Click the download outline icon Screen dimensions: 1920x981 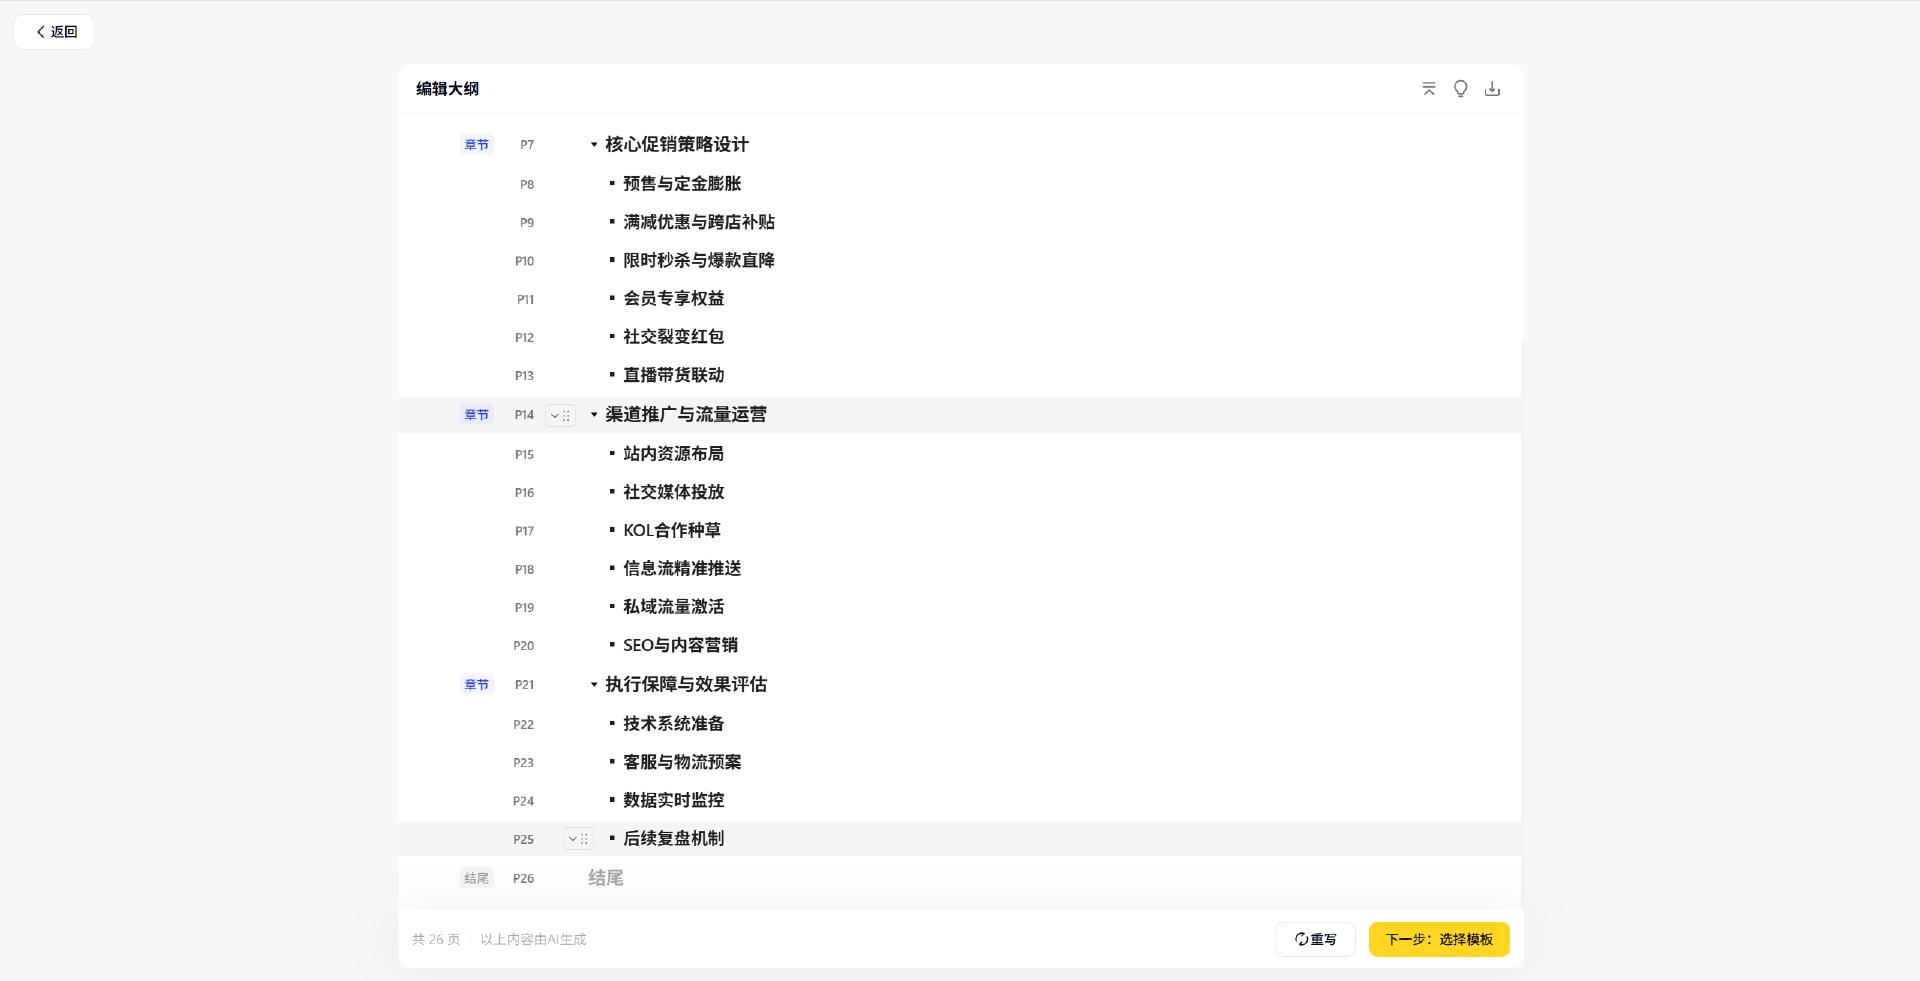[x=1492, y=88]
